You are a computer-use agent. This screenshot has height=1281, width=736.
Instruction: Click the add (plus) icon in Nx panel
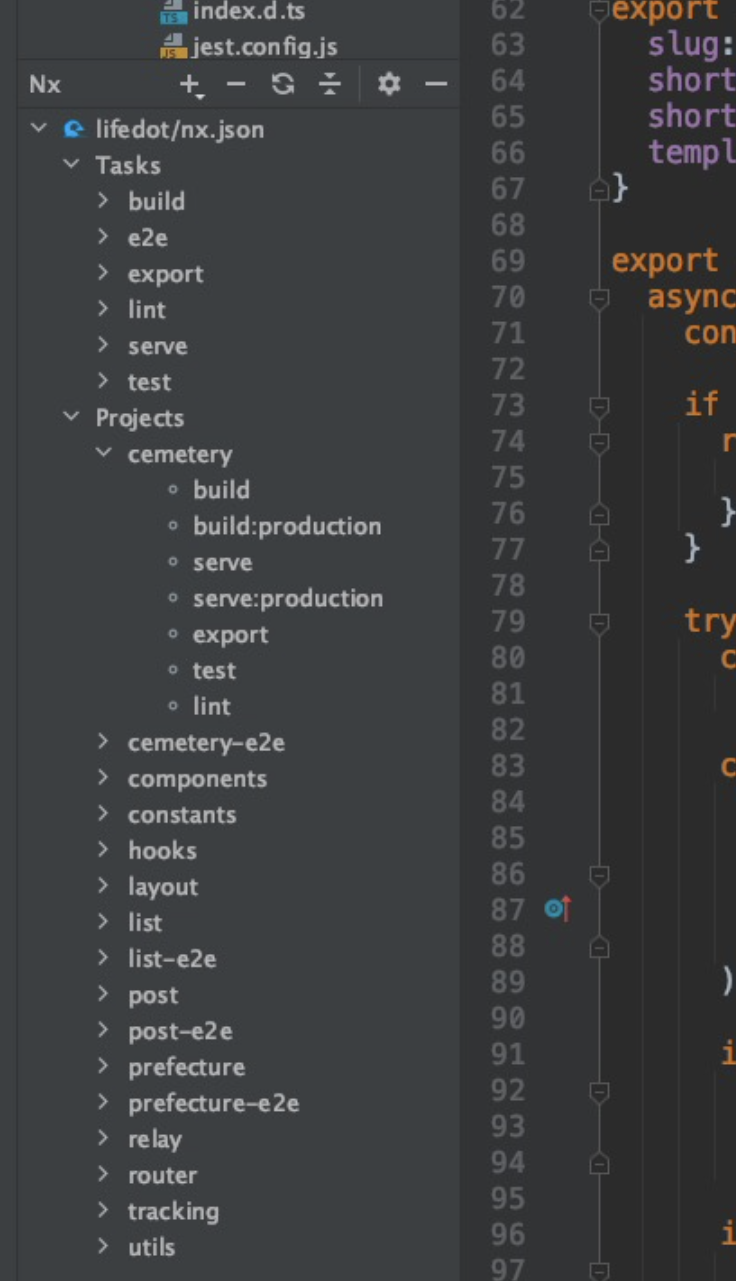pos(190,86)
